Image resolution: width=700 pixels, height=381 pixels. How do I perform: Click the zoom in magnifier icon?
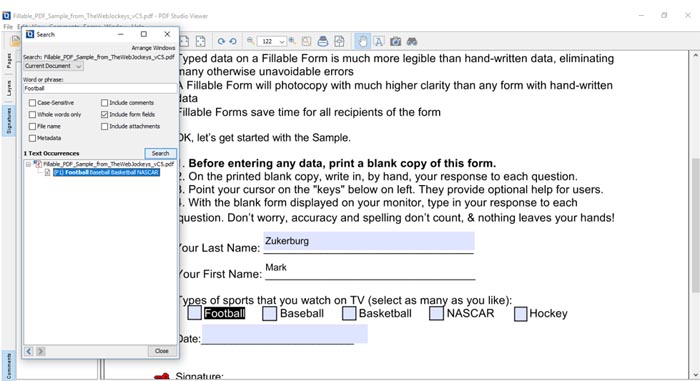coord(292,41)
